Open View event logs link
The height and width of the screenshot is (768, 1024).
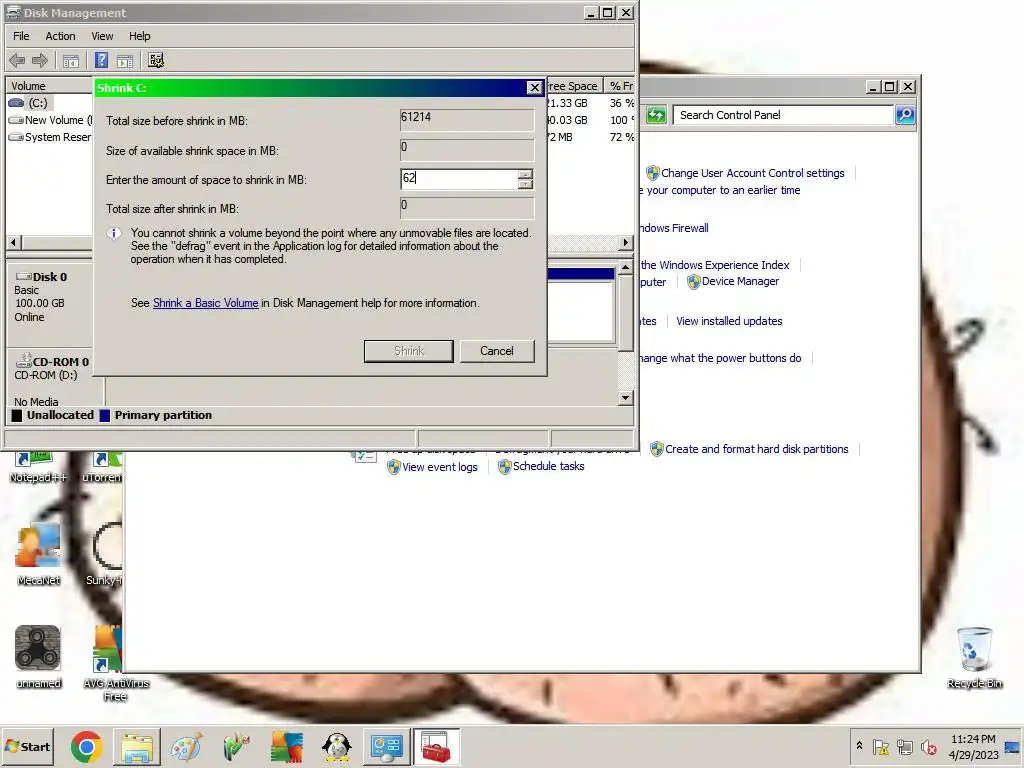440,467
